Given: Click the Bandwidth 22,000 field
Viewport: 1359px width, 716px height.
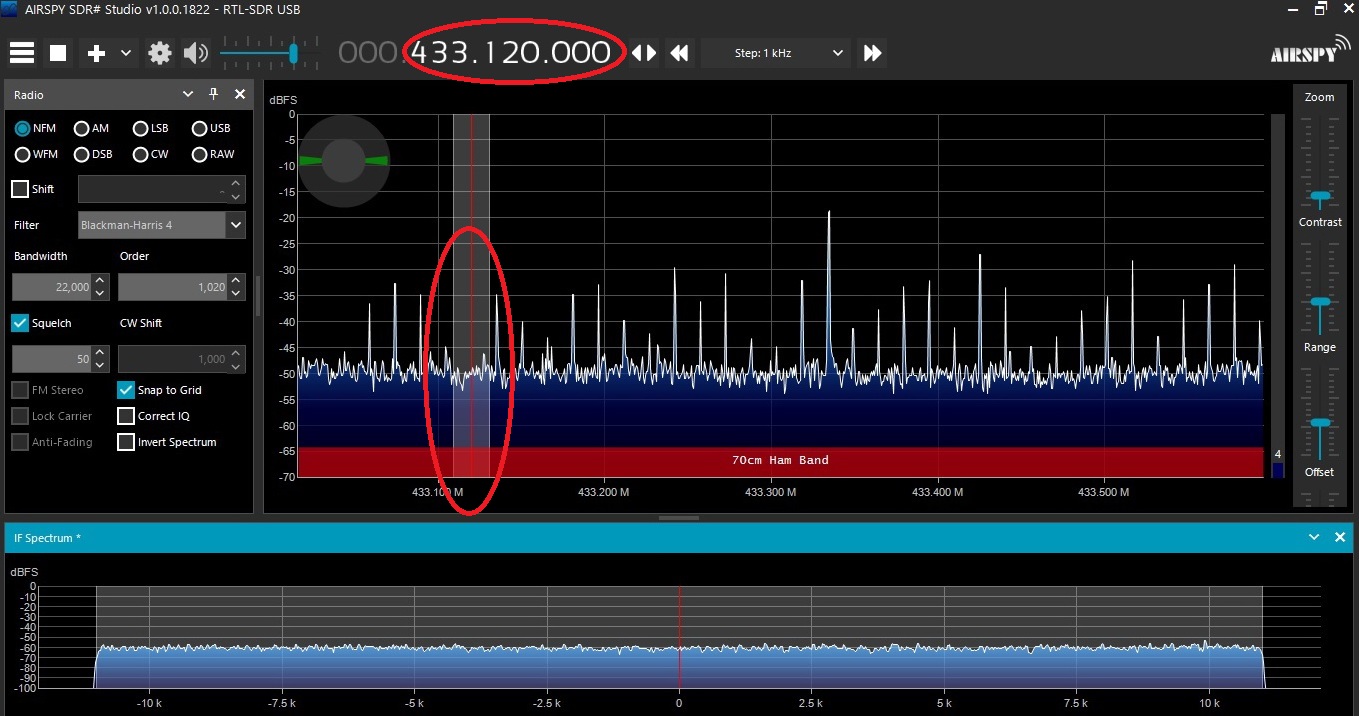Looking at the screenshot, I should tap(51, 287).
